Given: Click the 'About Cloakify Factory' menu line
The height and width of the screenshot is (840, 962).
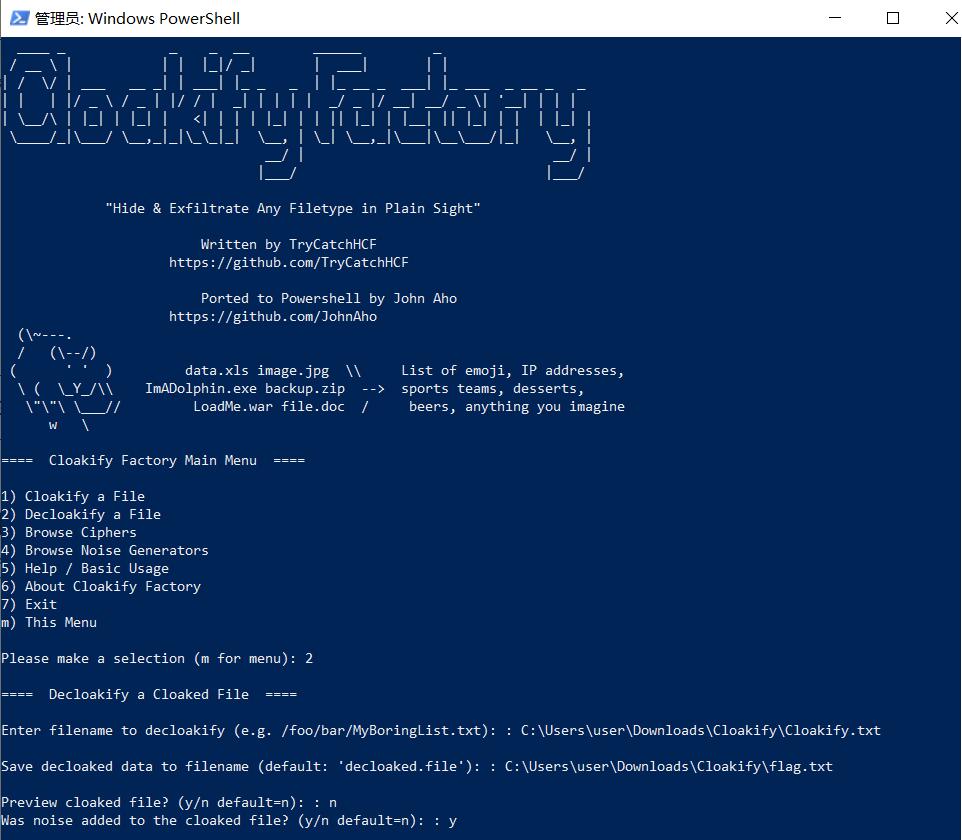Looking at the screenshot, I should (x=101, y=587).
